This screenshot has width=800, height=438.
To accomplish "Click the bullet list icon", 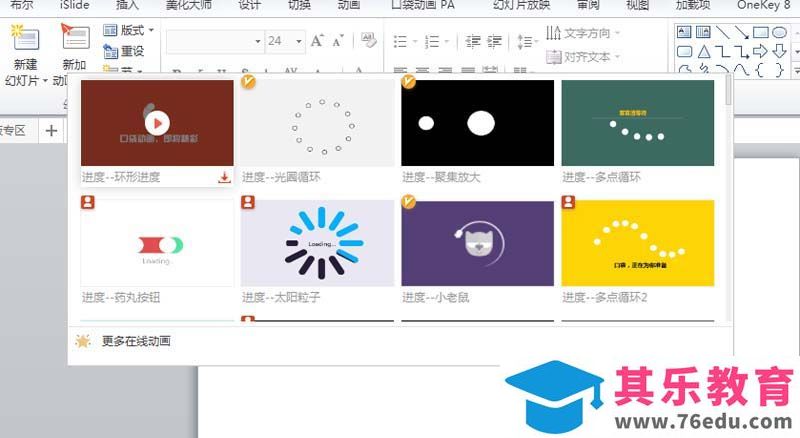I will click(x=401, y=41).
